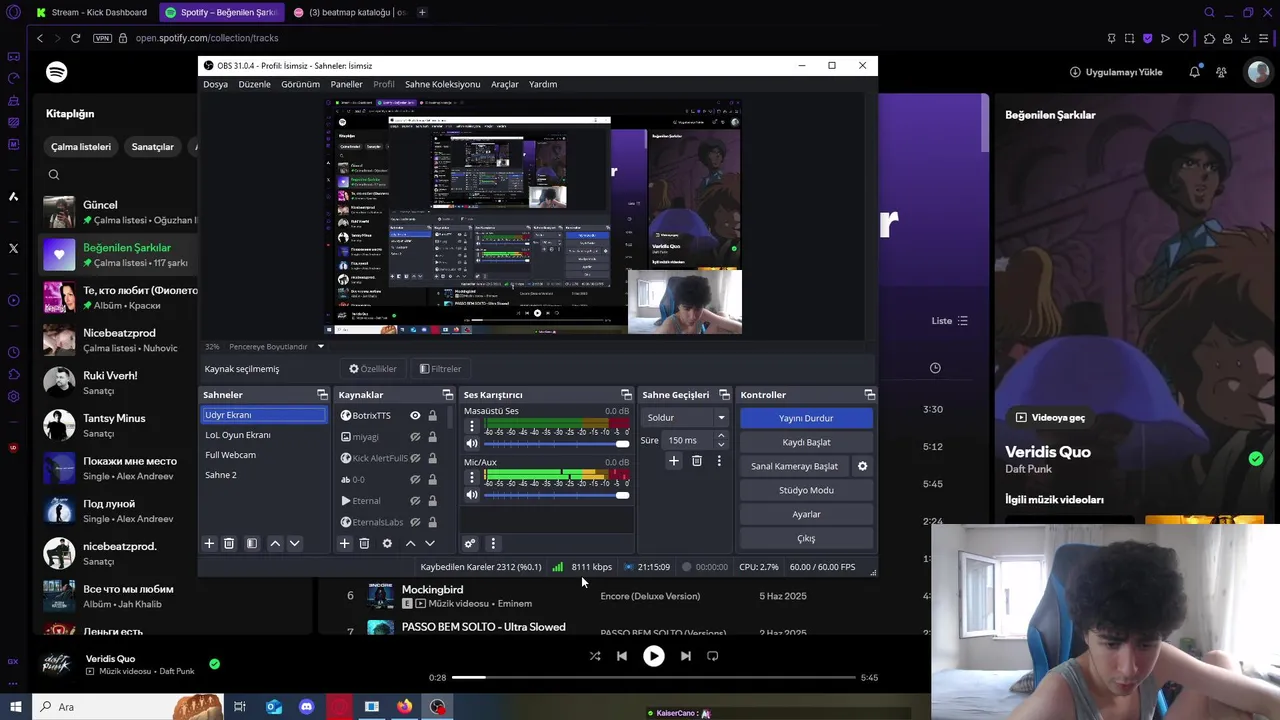Click Uygulamayı Yükle in Spotify
Image resolution: width=1280 pixels, height=720 pixels.
1116,72
